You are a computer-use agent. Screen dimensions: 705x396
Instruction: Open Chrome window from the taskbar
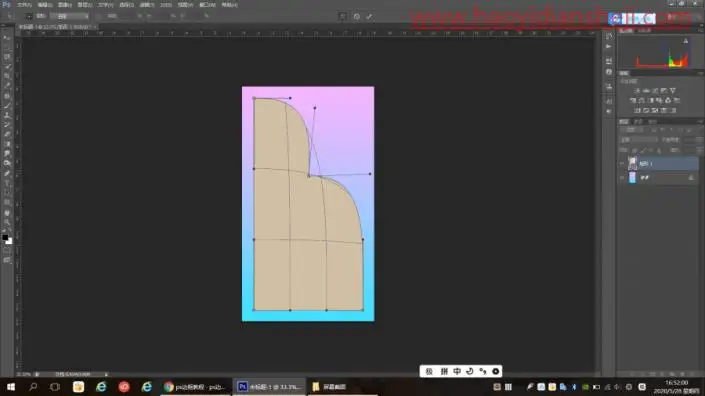click(196, 387)
